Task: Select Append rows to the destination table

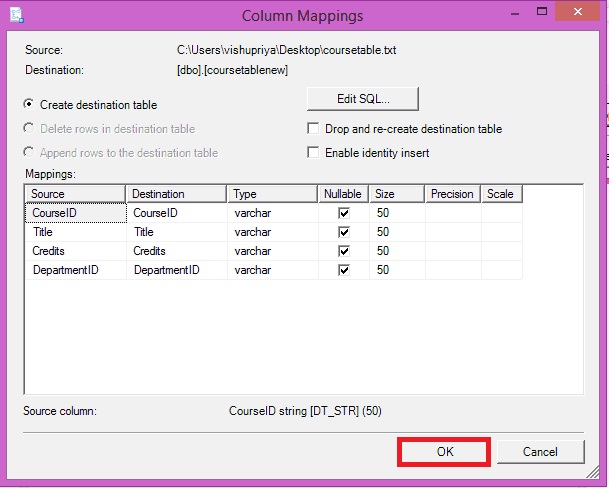Action: click(28, 152)
